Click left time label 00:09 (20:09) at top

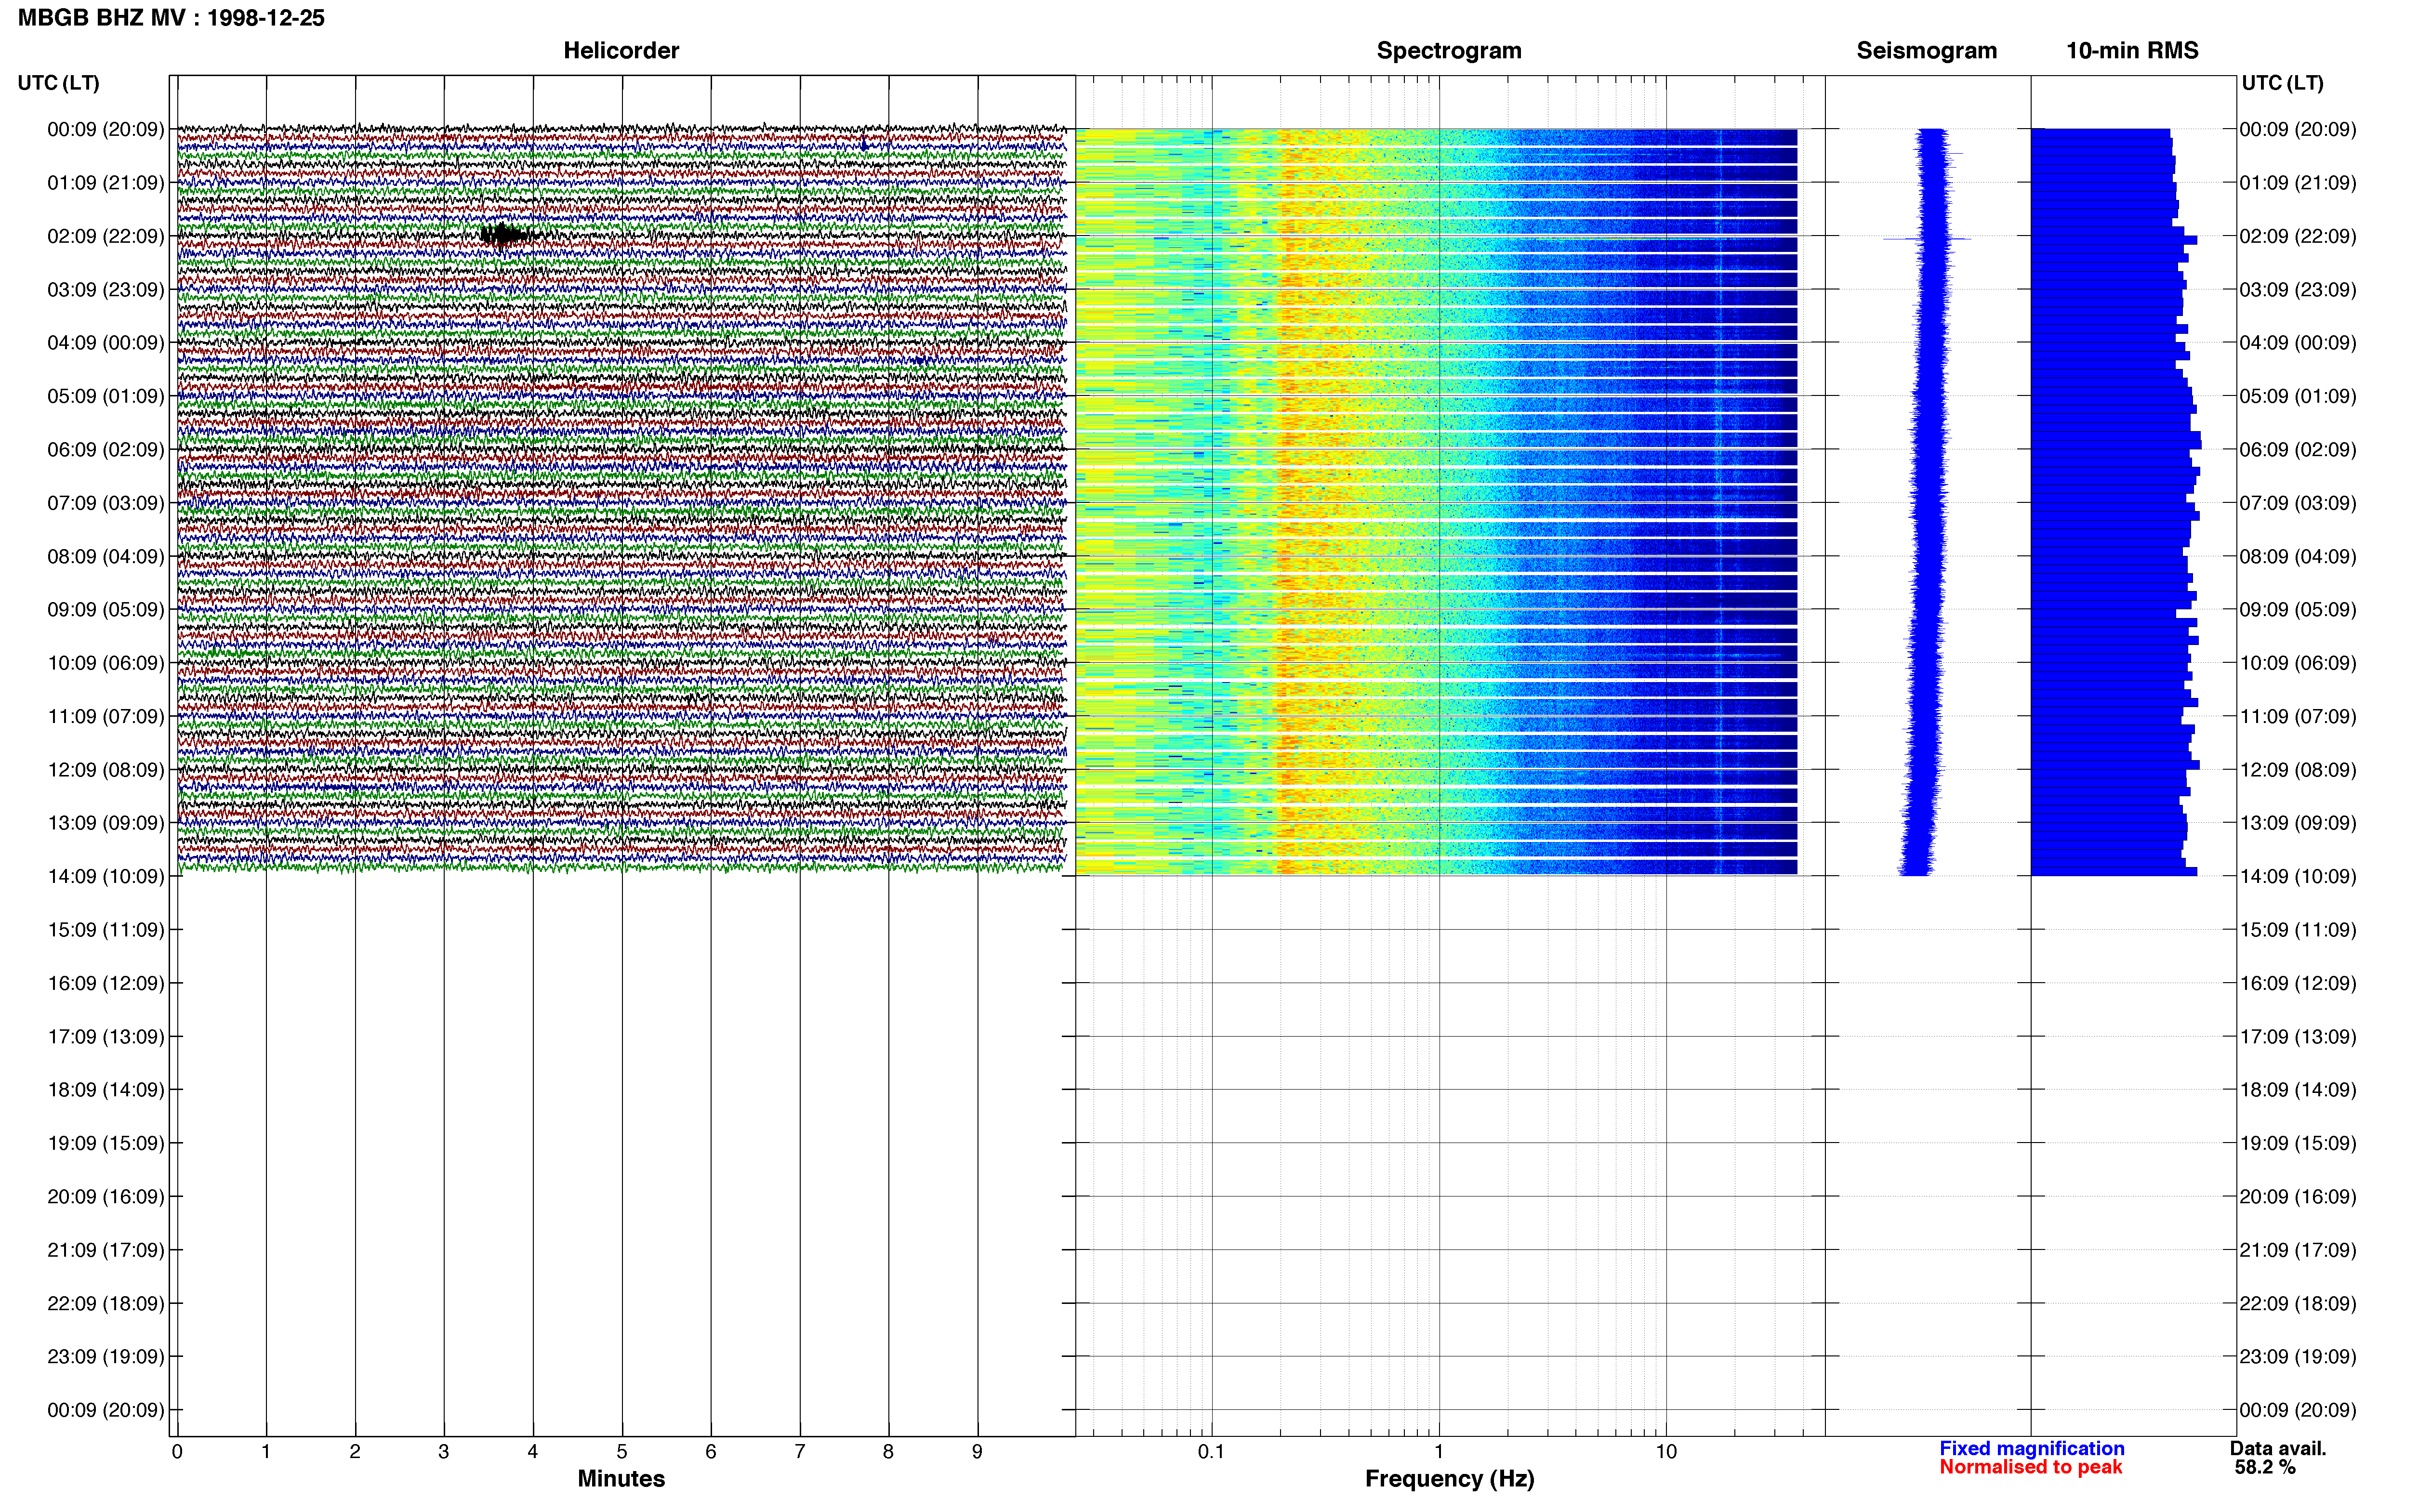coord(106,129)
